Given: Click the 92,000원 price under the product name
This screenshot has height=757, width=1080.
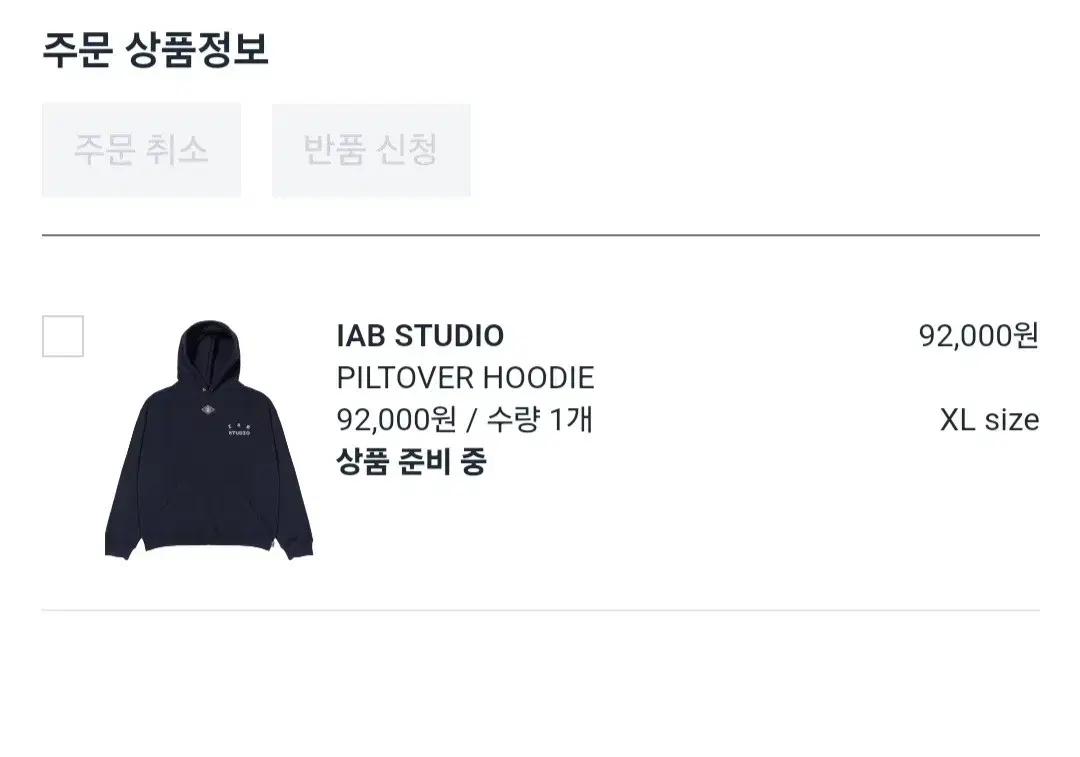Looking at the screenshot, I should click(397, 419).
